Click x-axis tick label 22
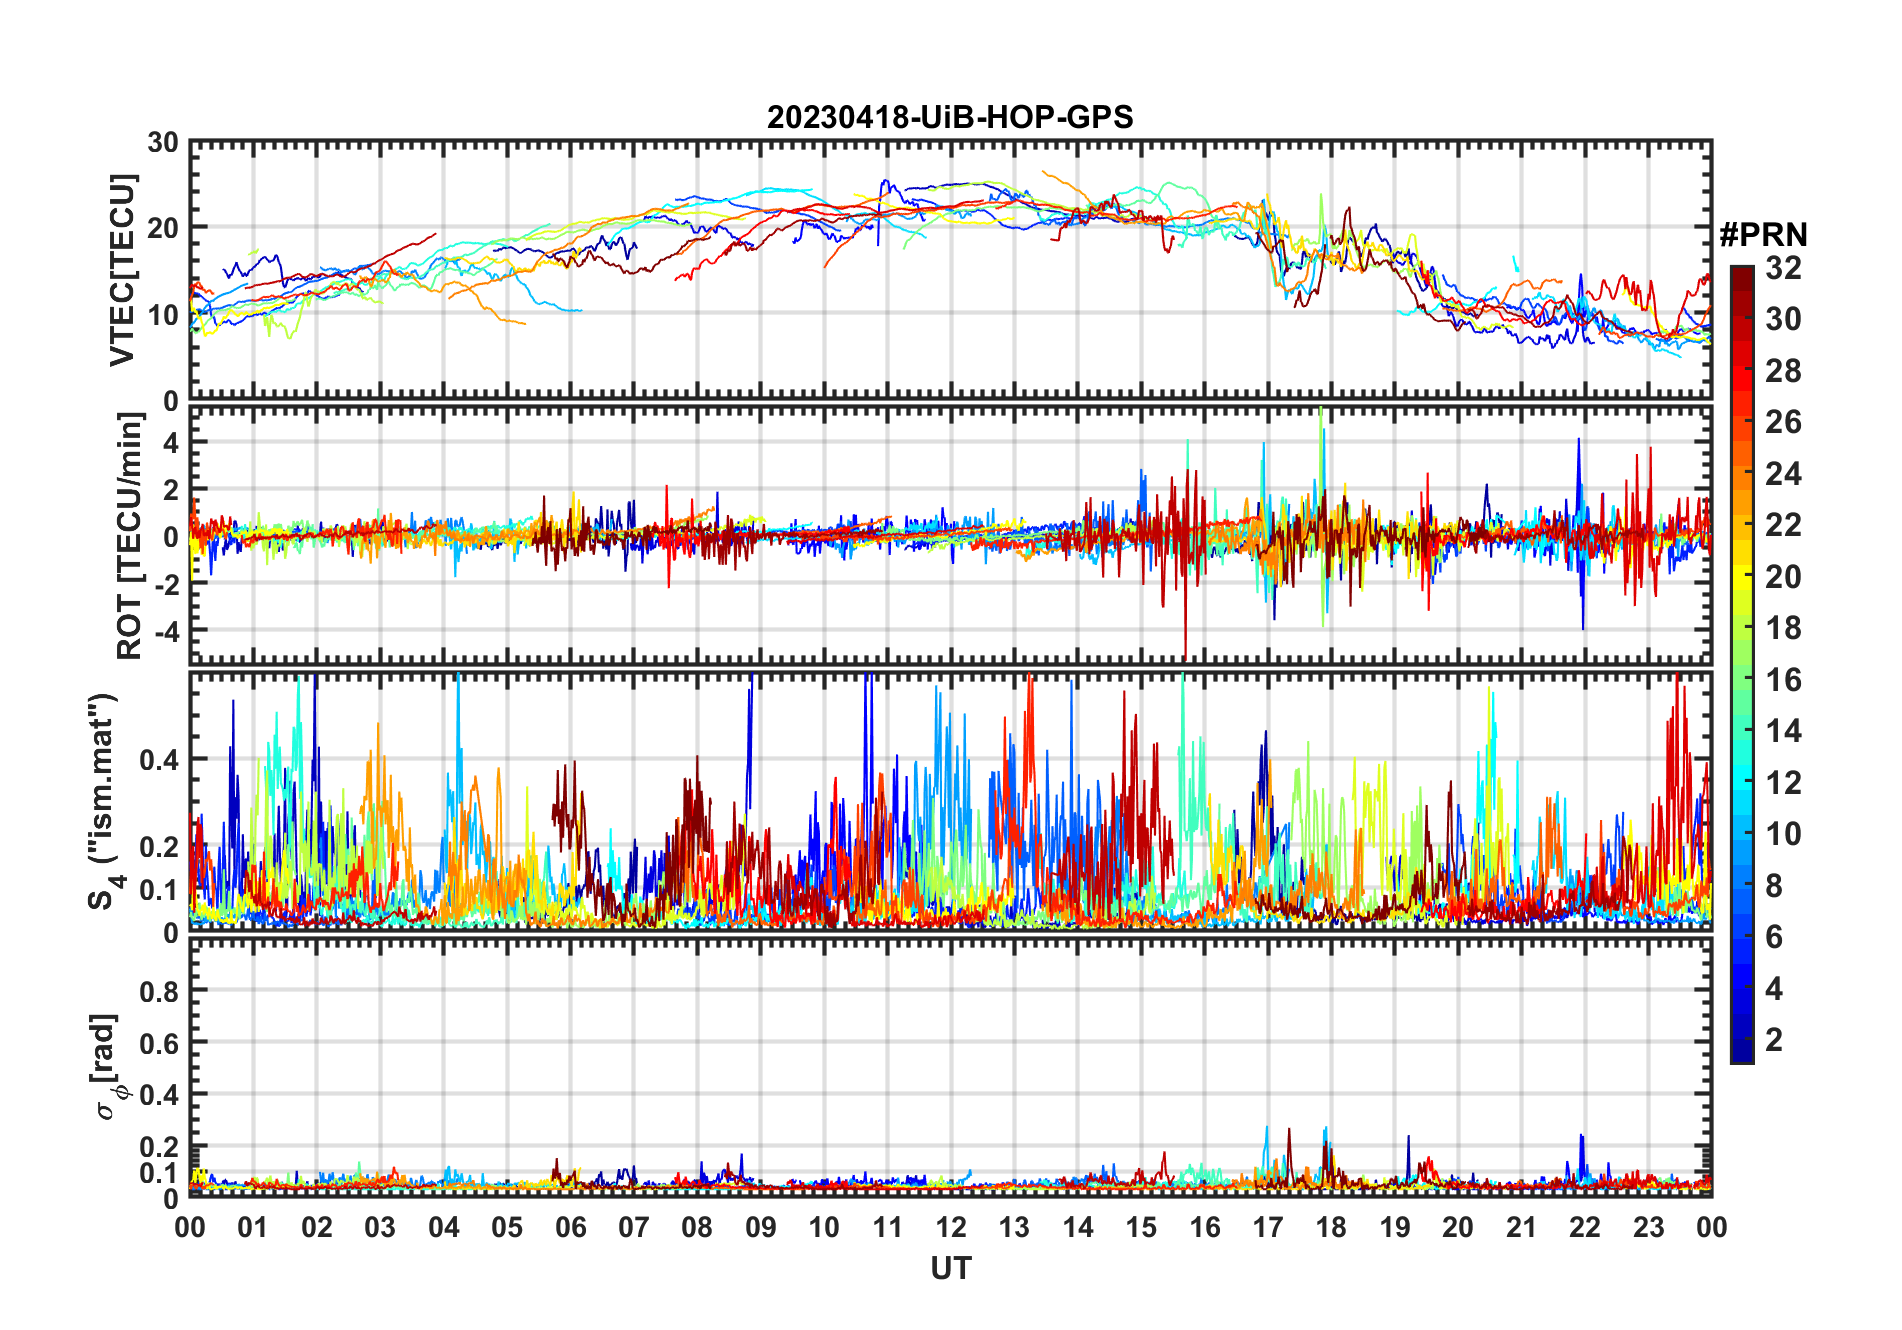The image size is (1902, 1330). tap(1585, 1227)
